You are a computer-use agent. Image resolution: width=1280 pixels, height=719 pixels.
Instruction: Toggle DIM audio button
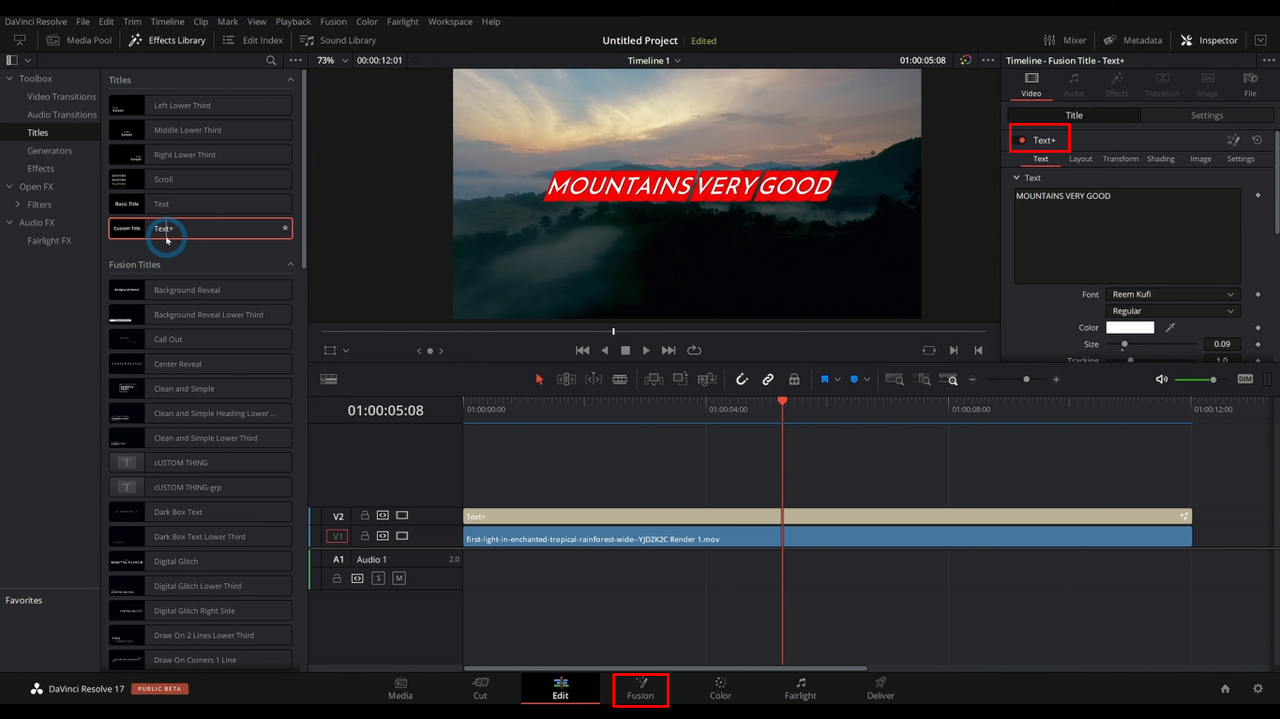pyautogui.click(x=1245, y=379)
